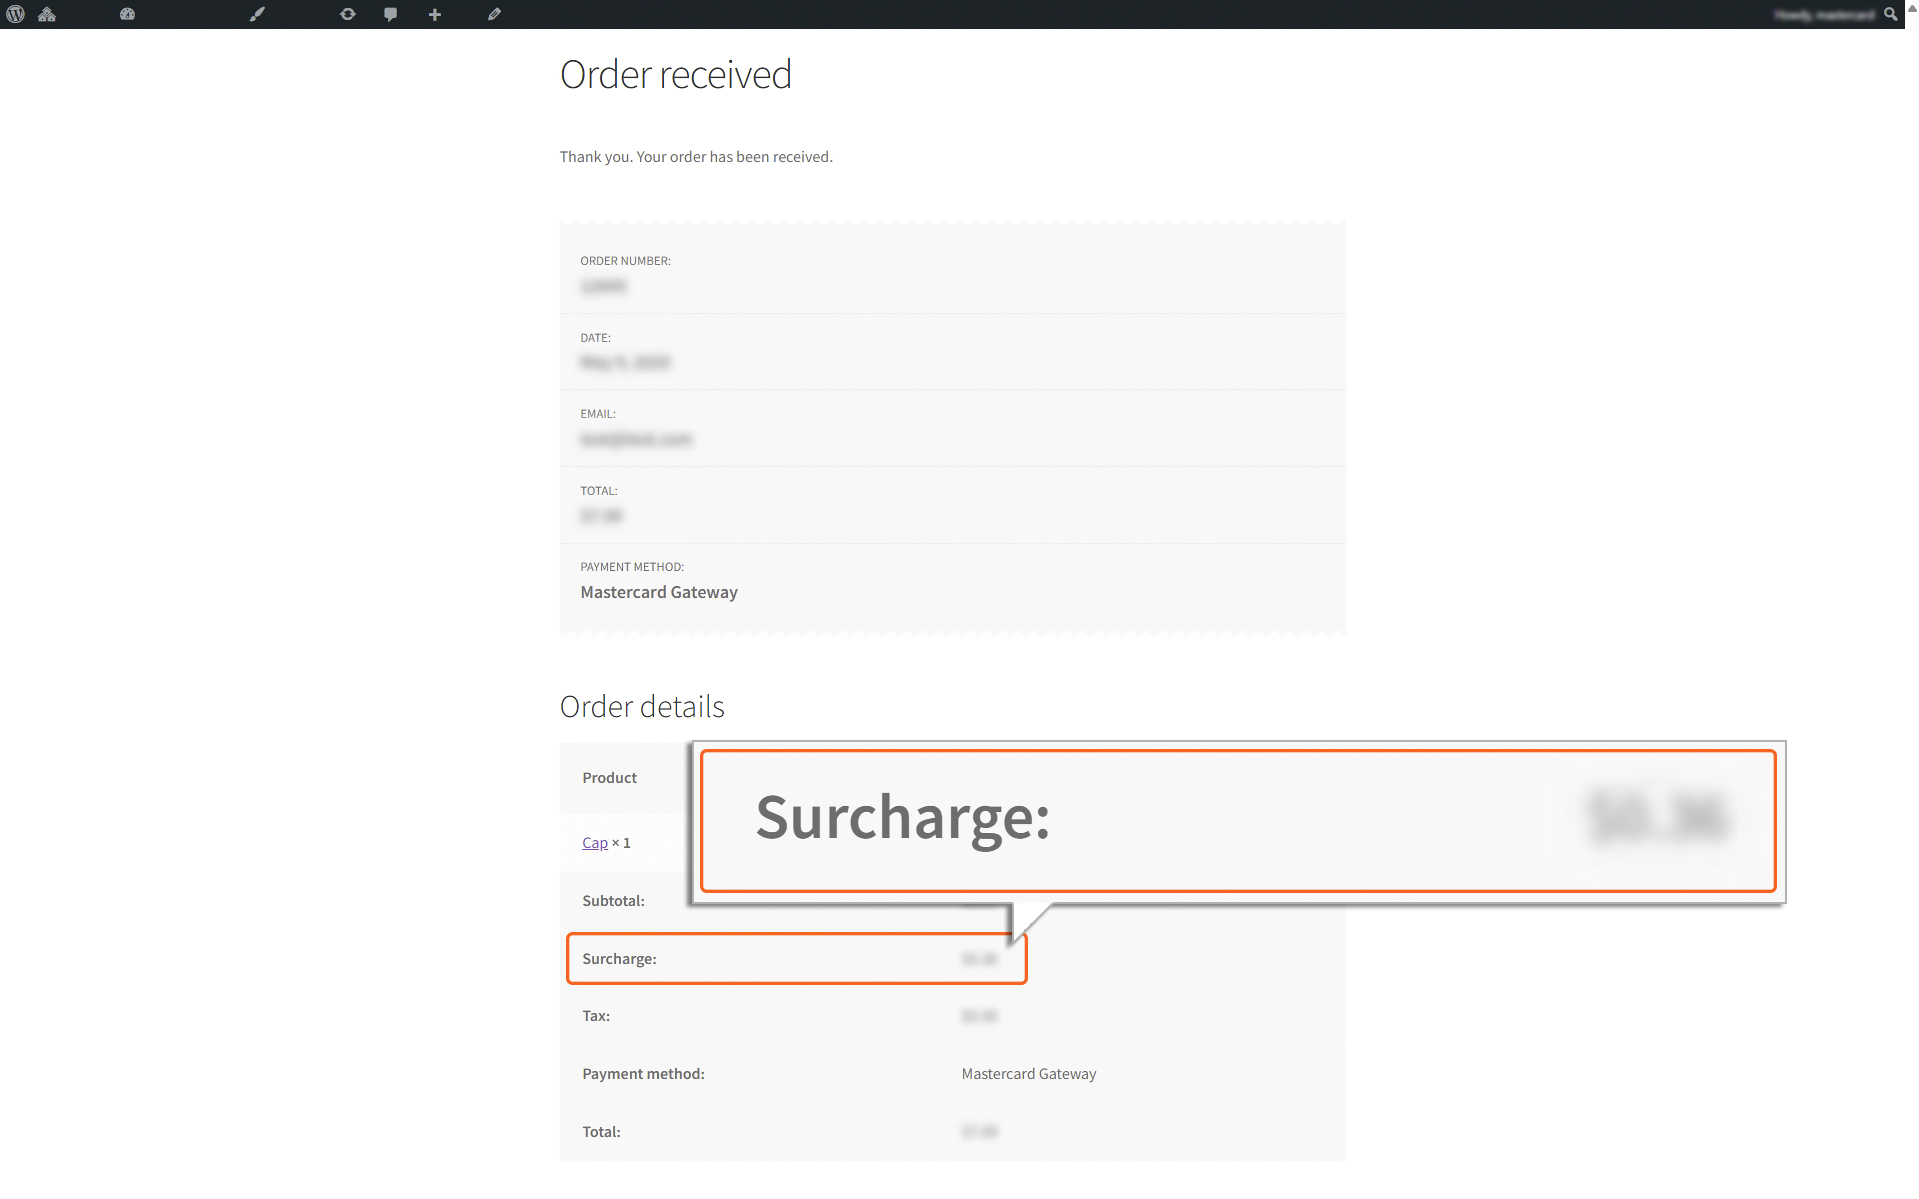The image size is (1919, 1199).
Task: Click the blurred value under EMAIL label
Action: [636, 439]
